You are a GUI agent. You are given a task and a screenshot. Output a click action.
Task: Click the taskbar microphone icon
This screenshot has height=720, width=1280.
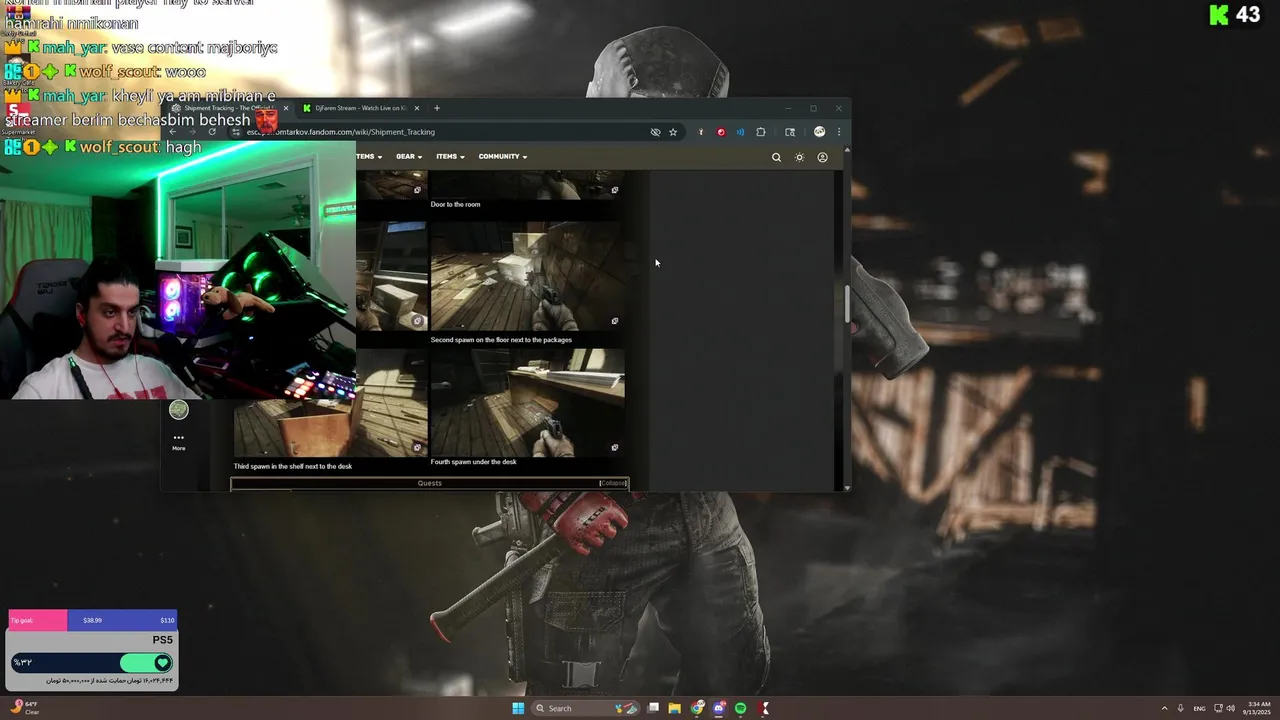1181,708
